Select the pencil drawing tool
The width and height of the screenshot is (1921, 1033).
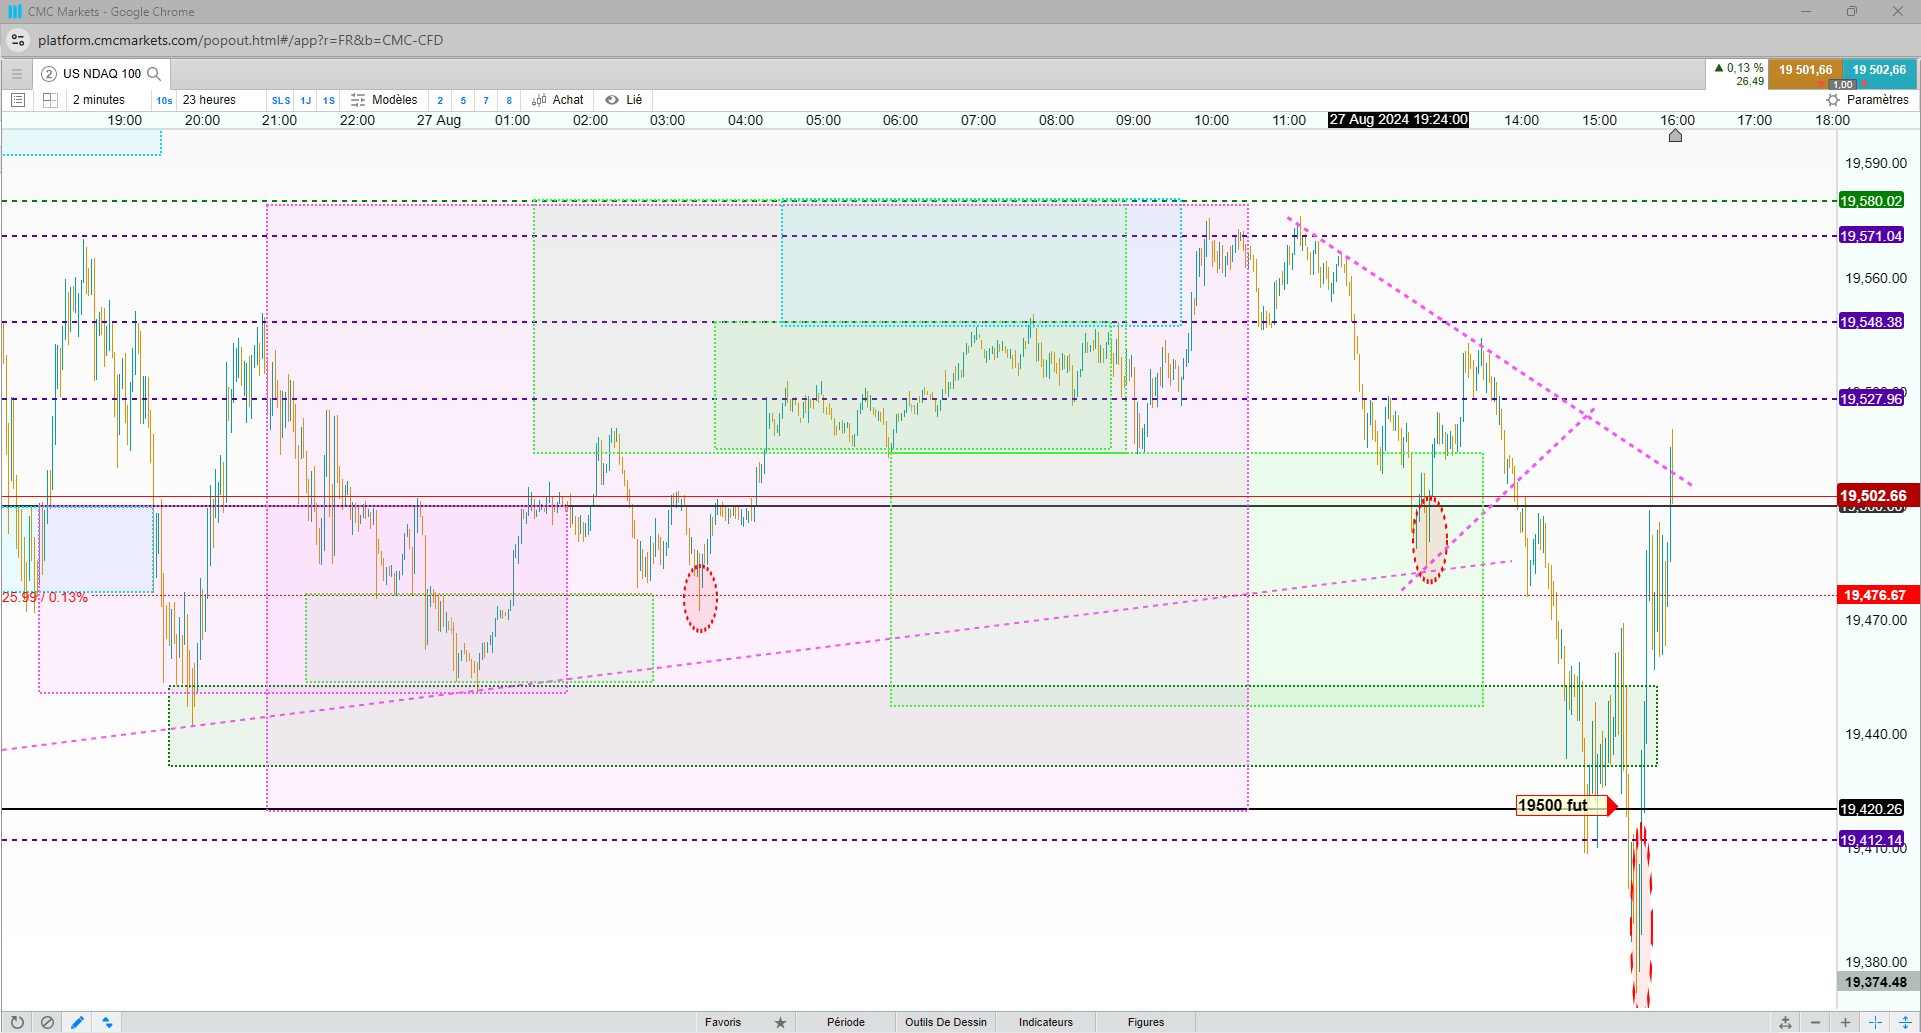[77, 1022]
